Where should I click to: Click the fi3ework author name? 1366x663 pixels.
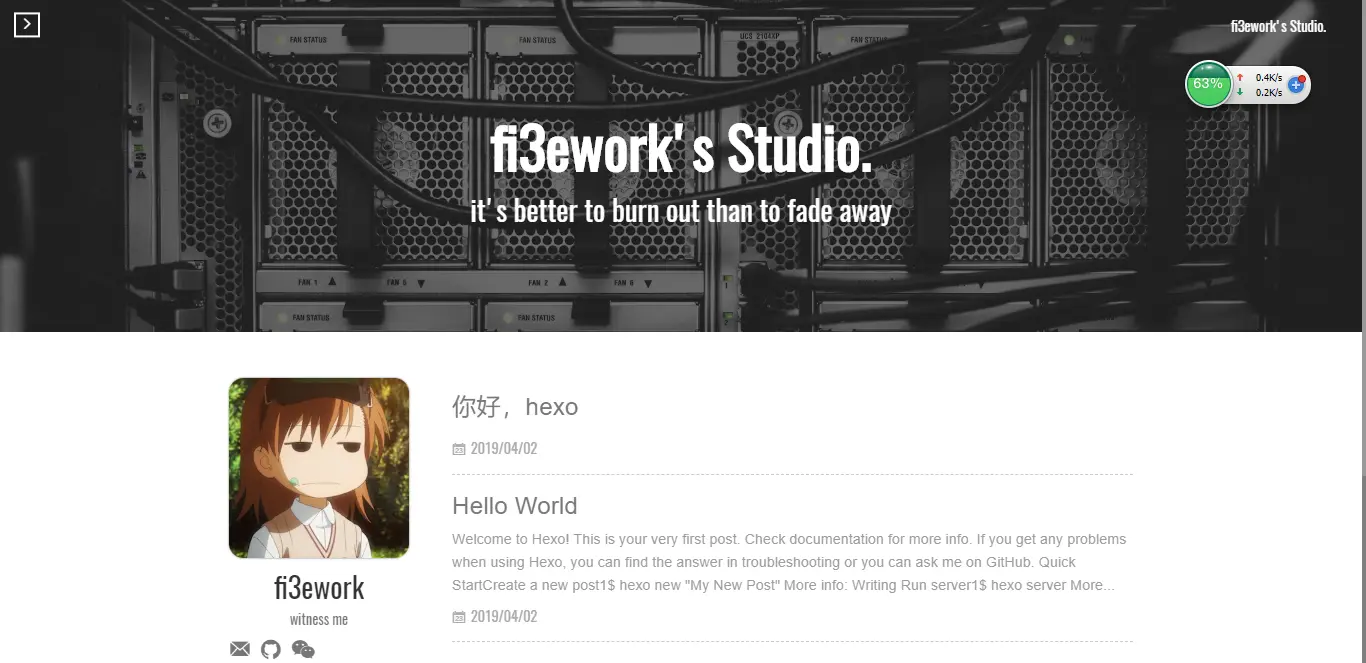coord(319,587)
